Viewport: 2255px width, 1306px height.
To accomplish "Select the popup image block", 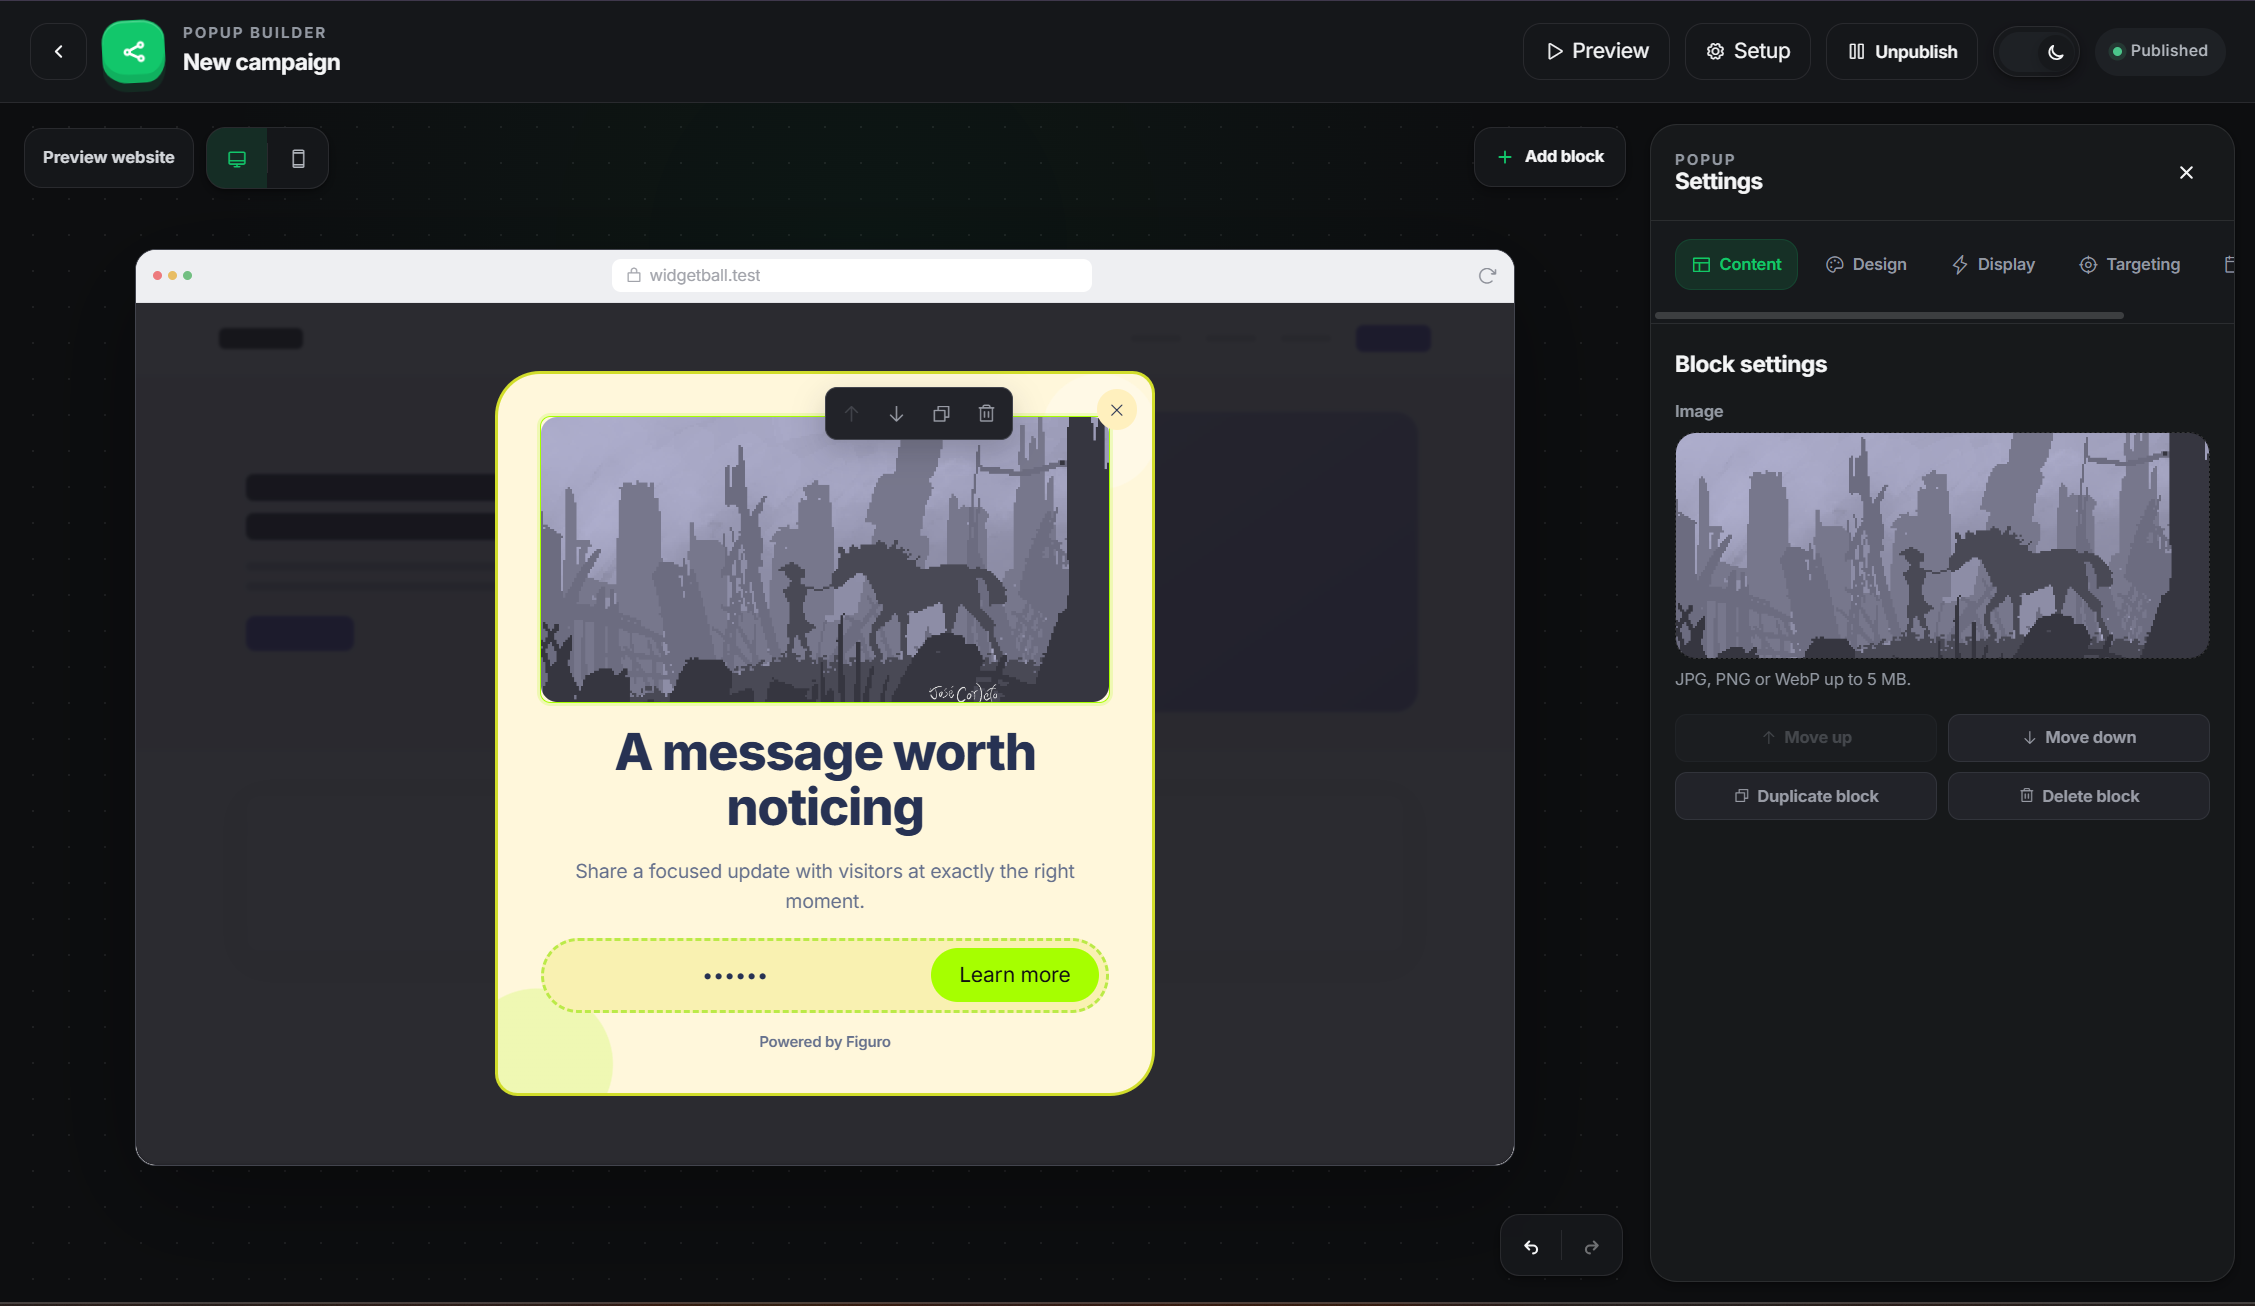I will 825,560.
